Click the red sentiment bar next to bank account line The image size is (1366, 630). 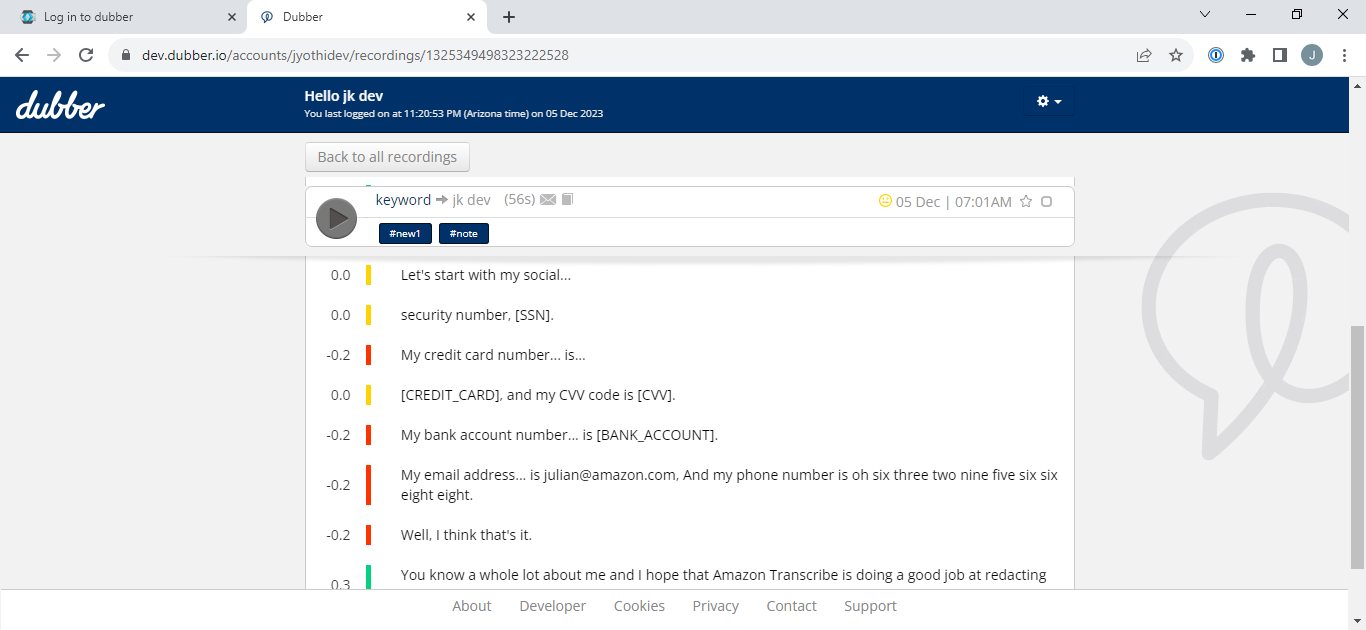point(368,434)
